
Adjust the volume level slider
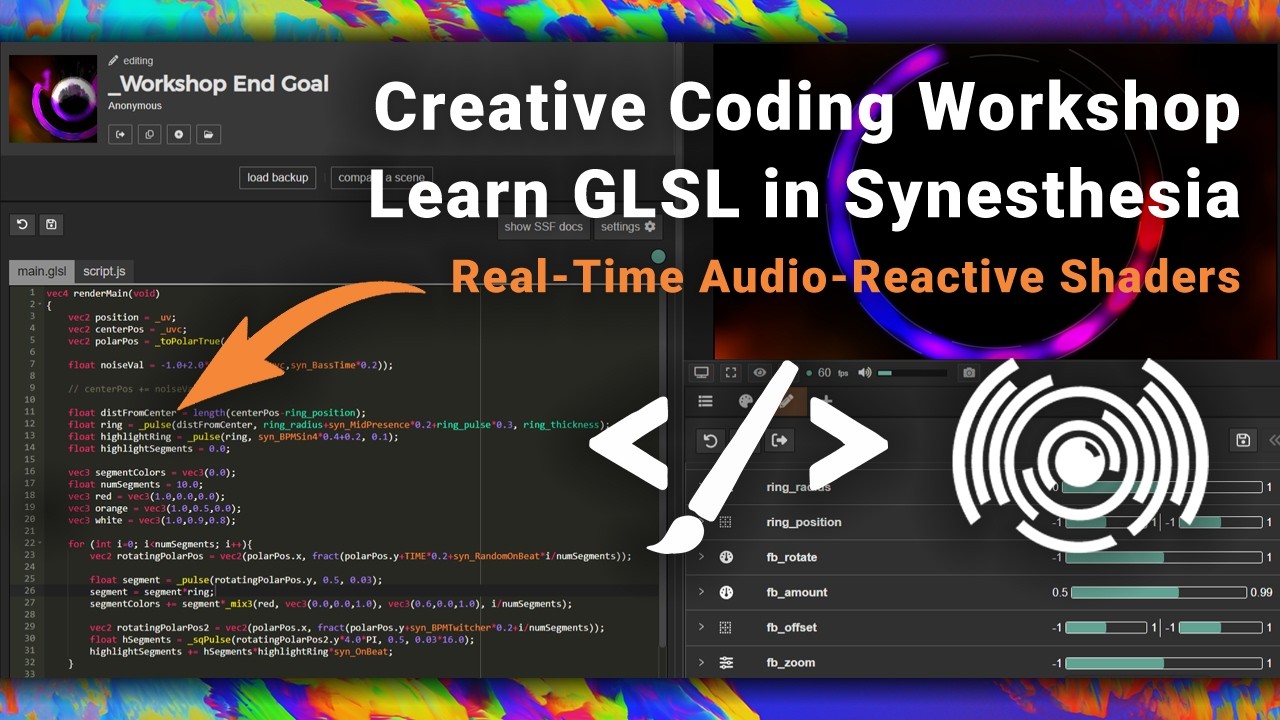pyautogui.click(x=912, y=373)
